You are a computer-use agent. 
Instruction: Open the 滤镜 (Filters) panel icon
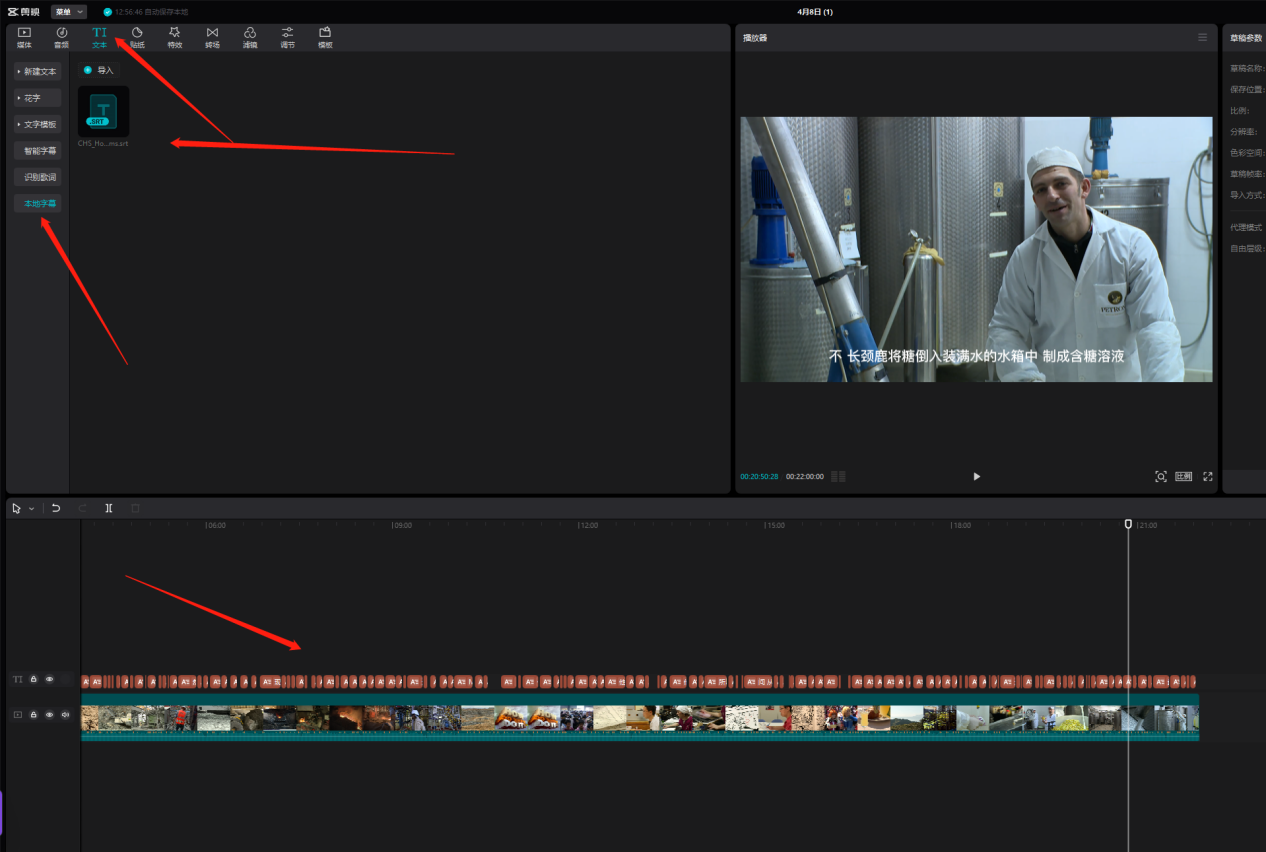(250, 37)
